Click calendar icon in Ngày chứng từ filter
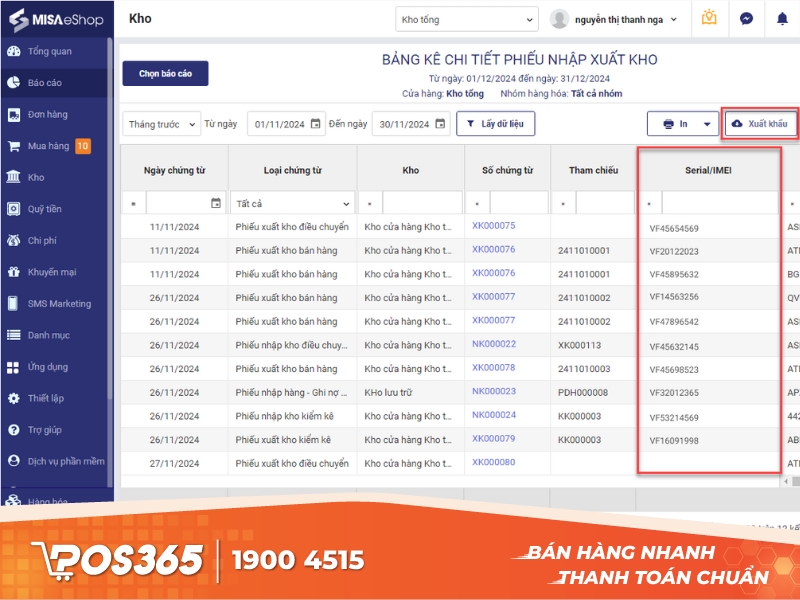800x600 pixels. pyautogui.click(x=216, y=203)
